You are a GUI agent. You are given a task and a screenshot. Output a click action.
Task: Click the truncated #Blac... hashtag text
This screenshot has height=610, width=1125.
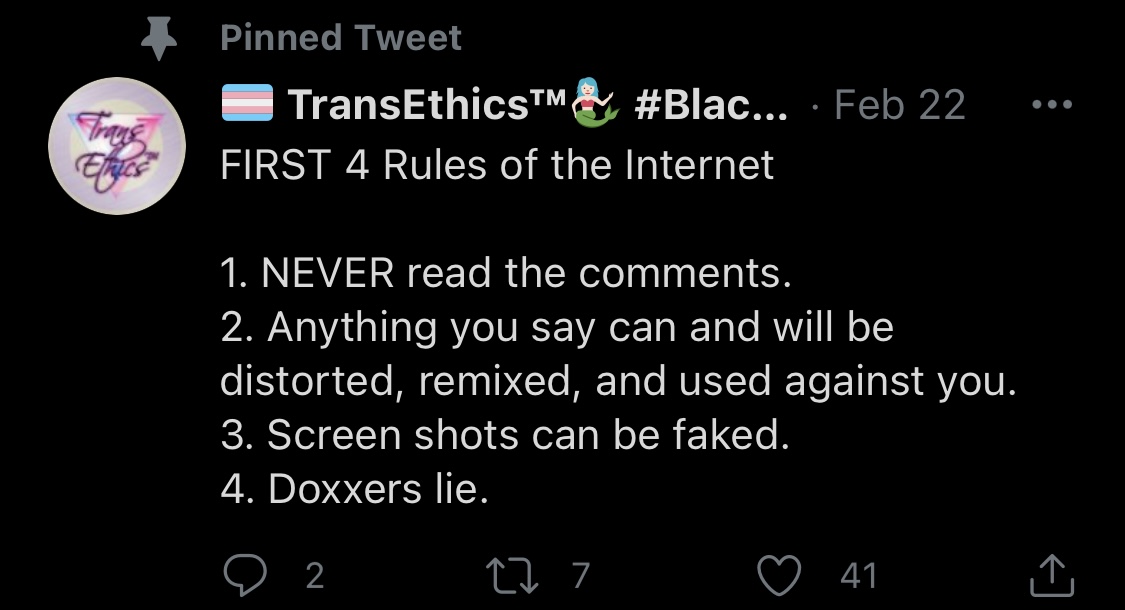[710, 105]
